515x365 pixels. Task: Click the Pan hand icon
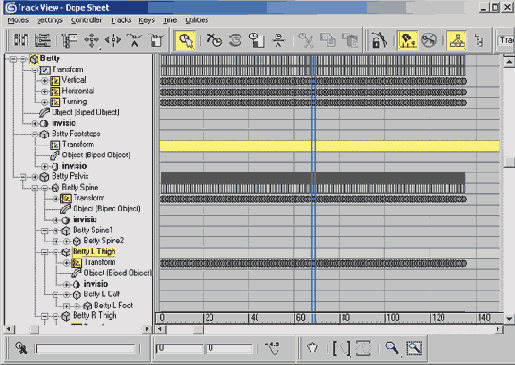pyautogui.click(x=312, y=348)
